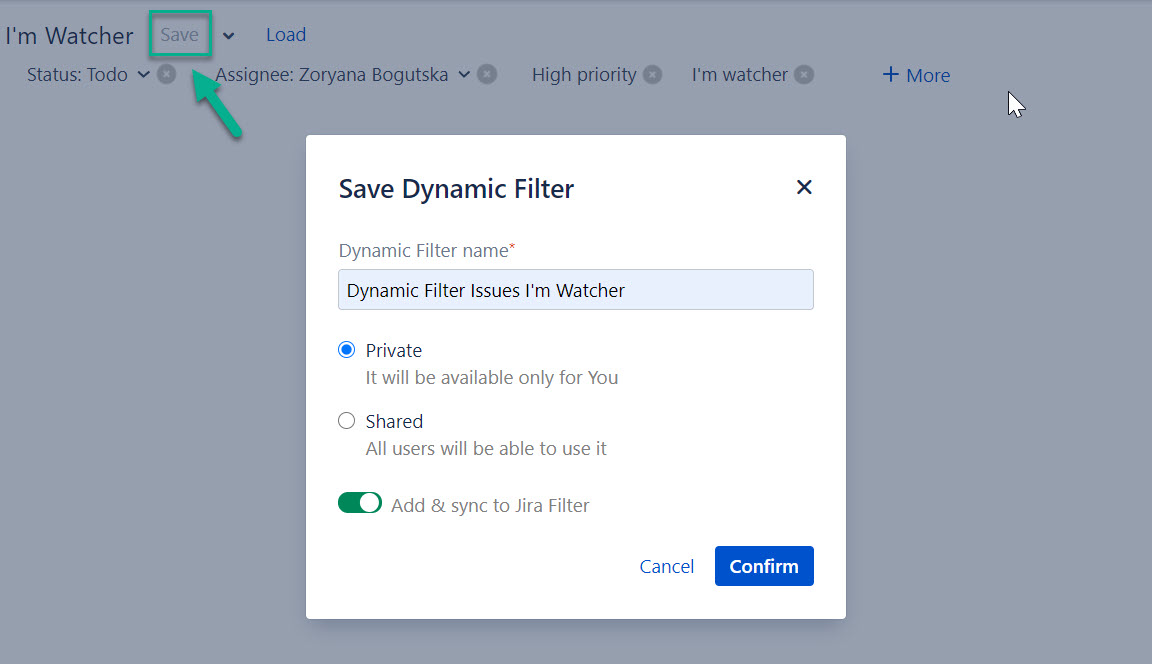
Task: Click the 'It will be available only for You' text
Action: point(492,378)
